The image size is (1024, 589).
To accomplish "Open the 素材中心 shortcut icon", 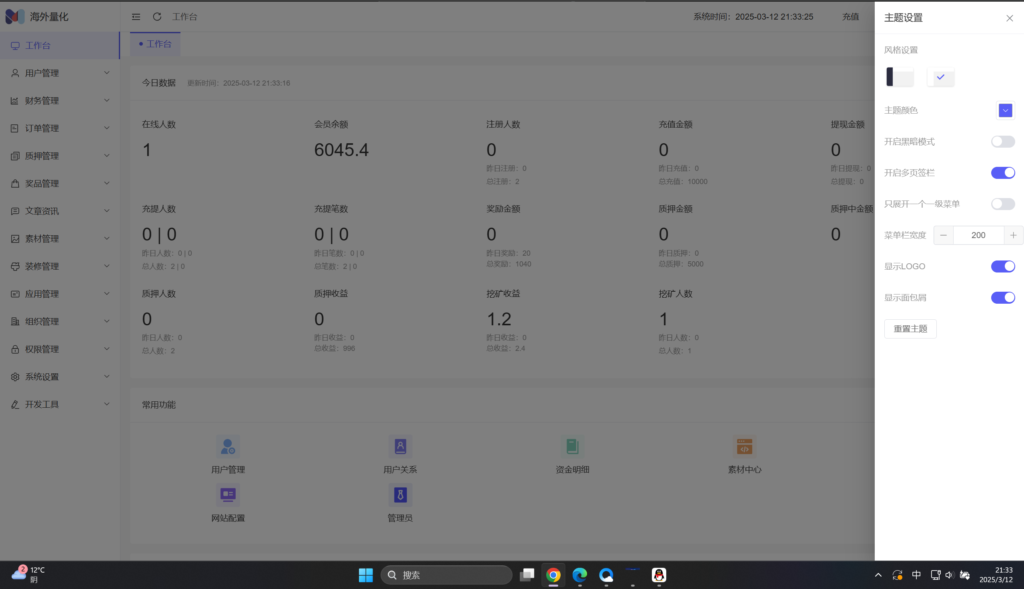I will click(x=744, y=447).
